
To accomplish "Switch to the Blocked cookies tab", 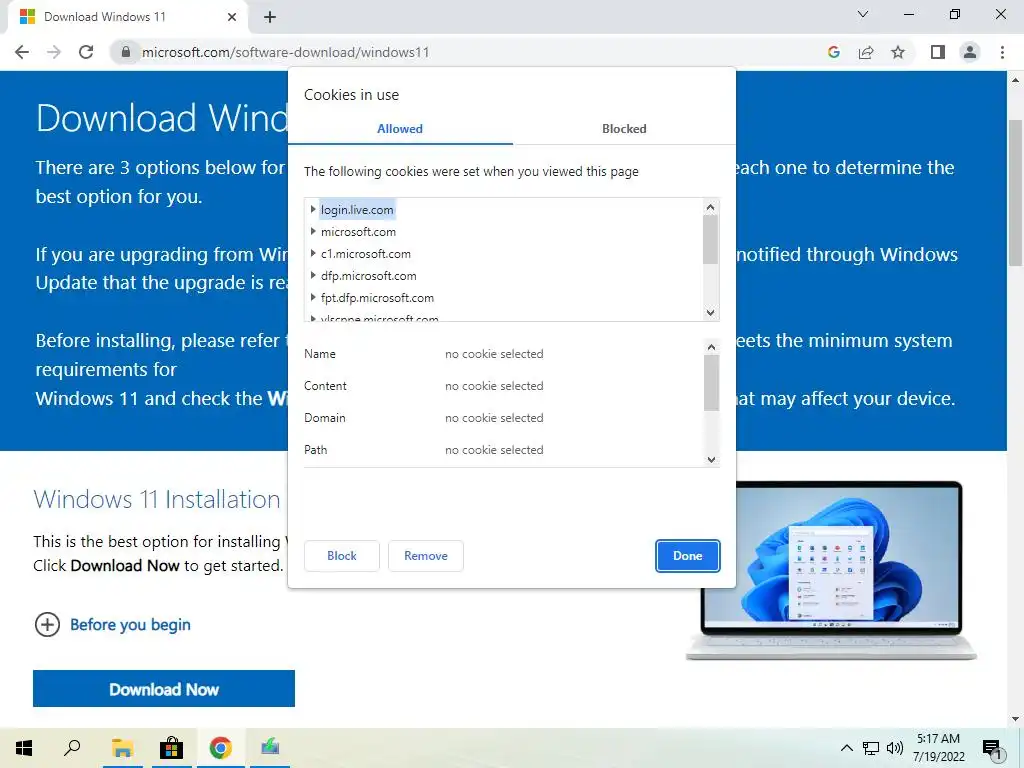I will (x=624, y=129).
